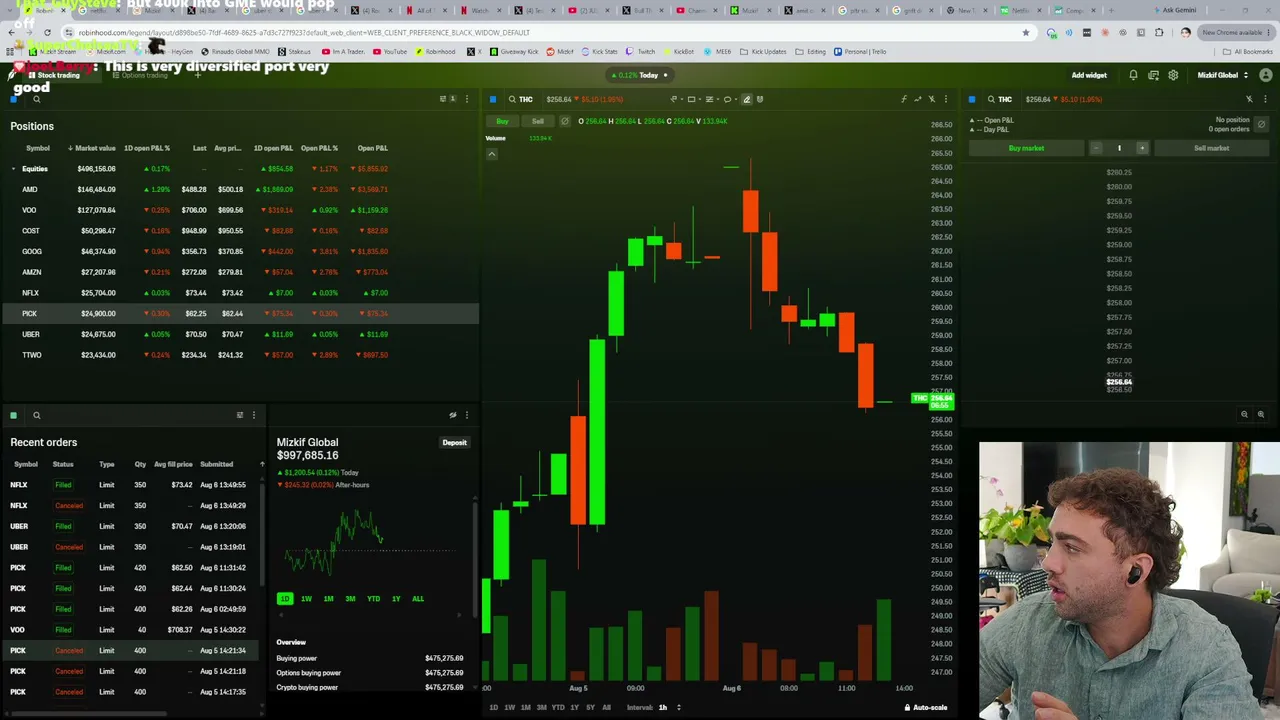
Task: Select the magnet snap tool in chart
Action: point(760,99)
